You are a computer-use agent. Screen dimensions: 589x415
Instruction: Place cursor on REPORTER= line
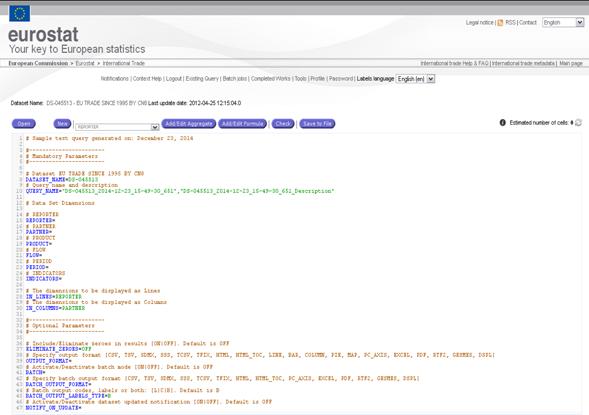41,220
